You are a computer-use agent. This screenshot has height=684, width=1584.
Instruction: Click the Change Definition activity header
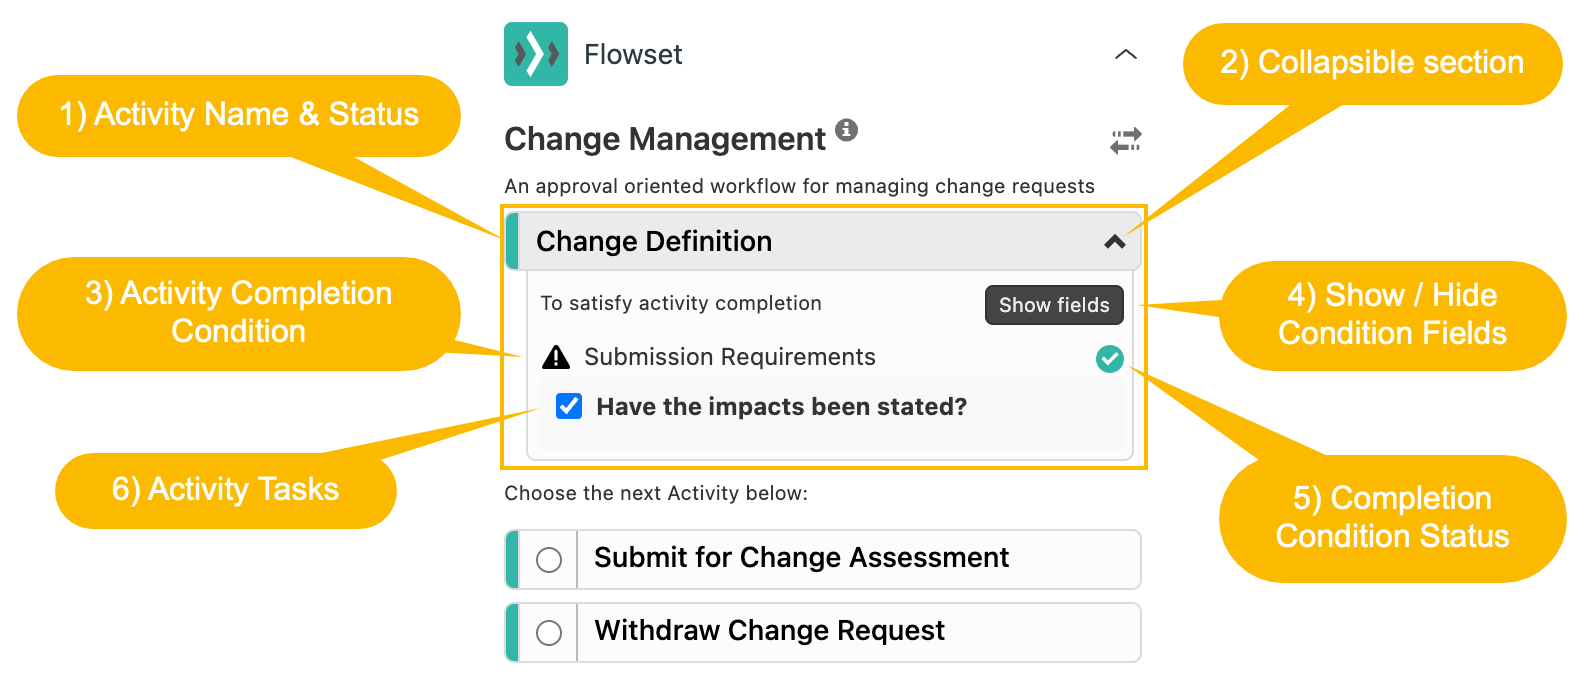pyautogui.click(x=823, y=241)
